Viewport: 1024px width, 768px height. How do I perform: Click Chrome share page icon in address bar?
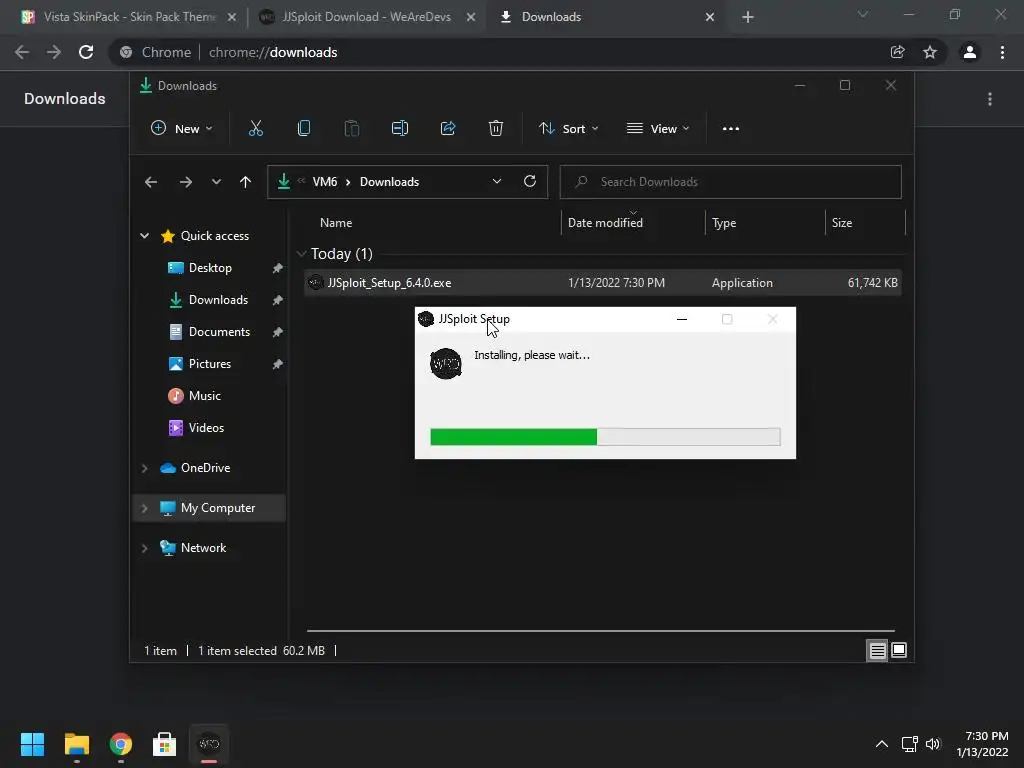[x=897, y=52]
